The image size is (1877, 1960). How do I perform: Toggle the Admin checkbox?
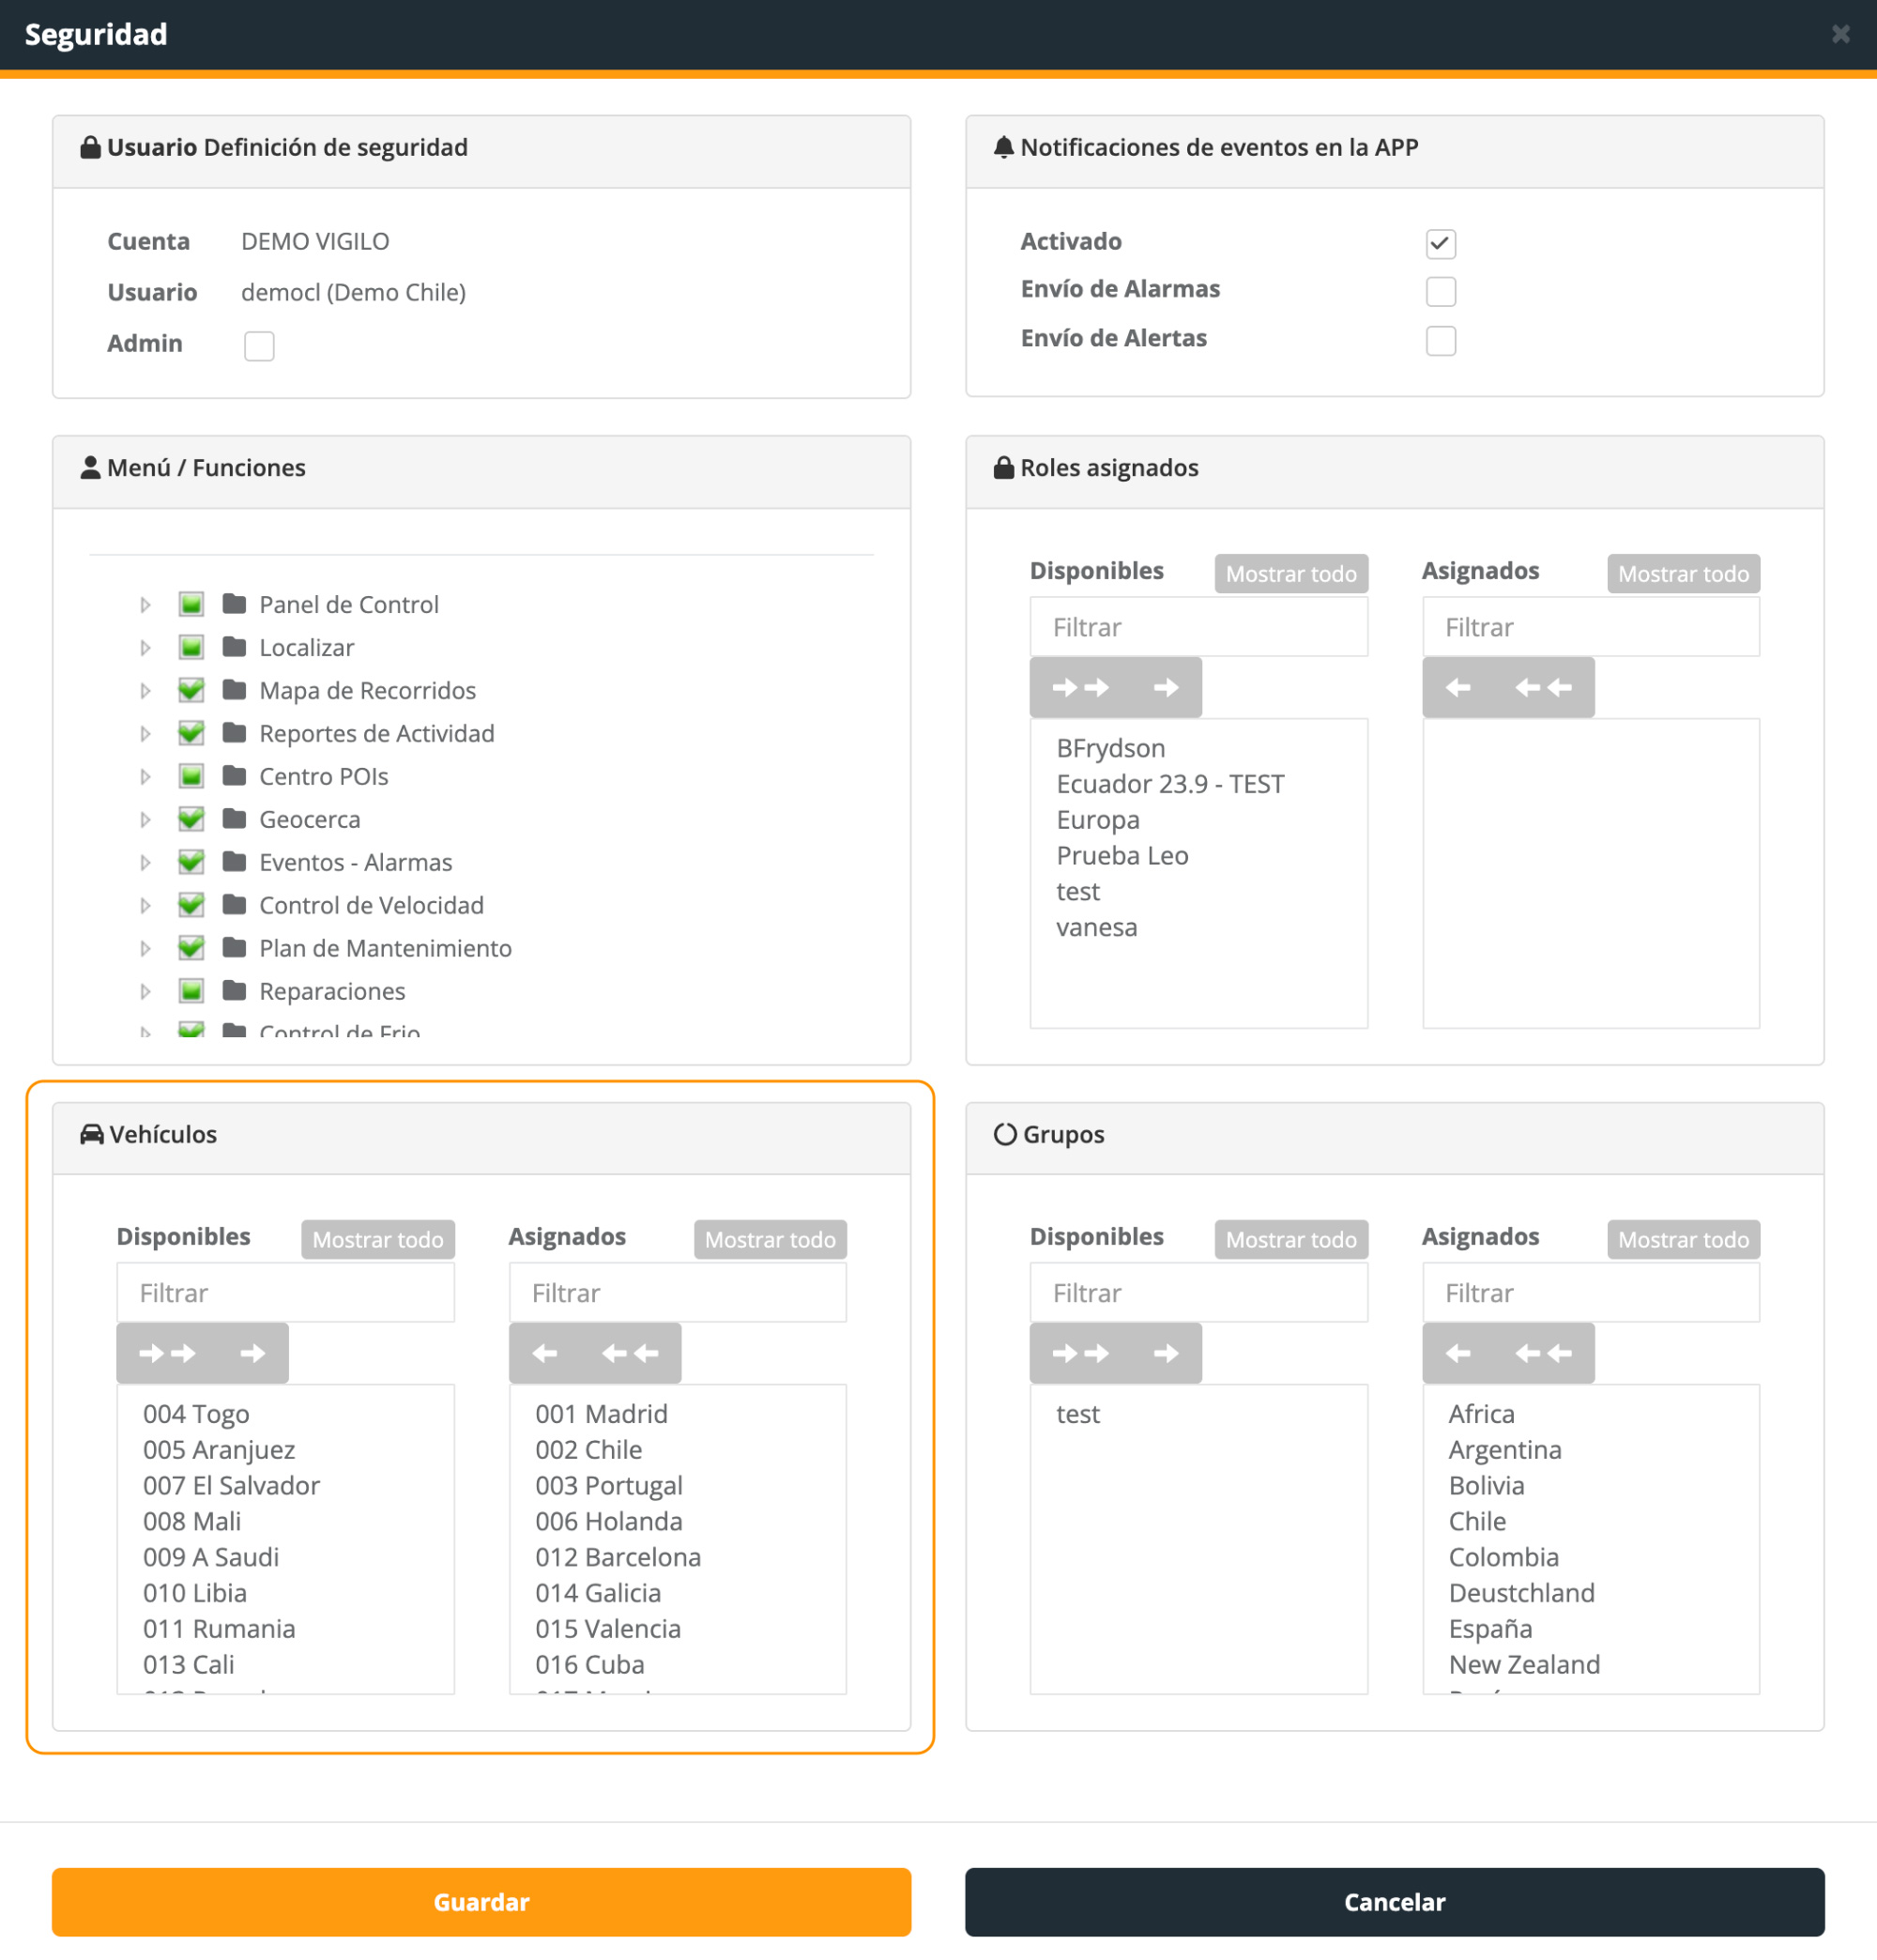[x=259, y=345]
